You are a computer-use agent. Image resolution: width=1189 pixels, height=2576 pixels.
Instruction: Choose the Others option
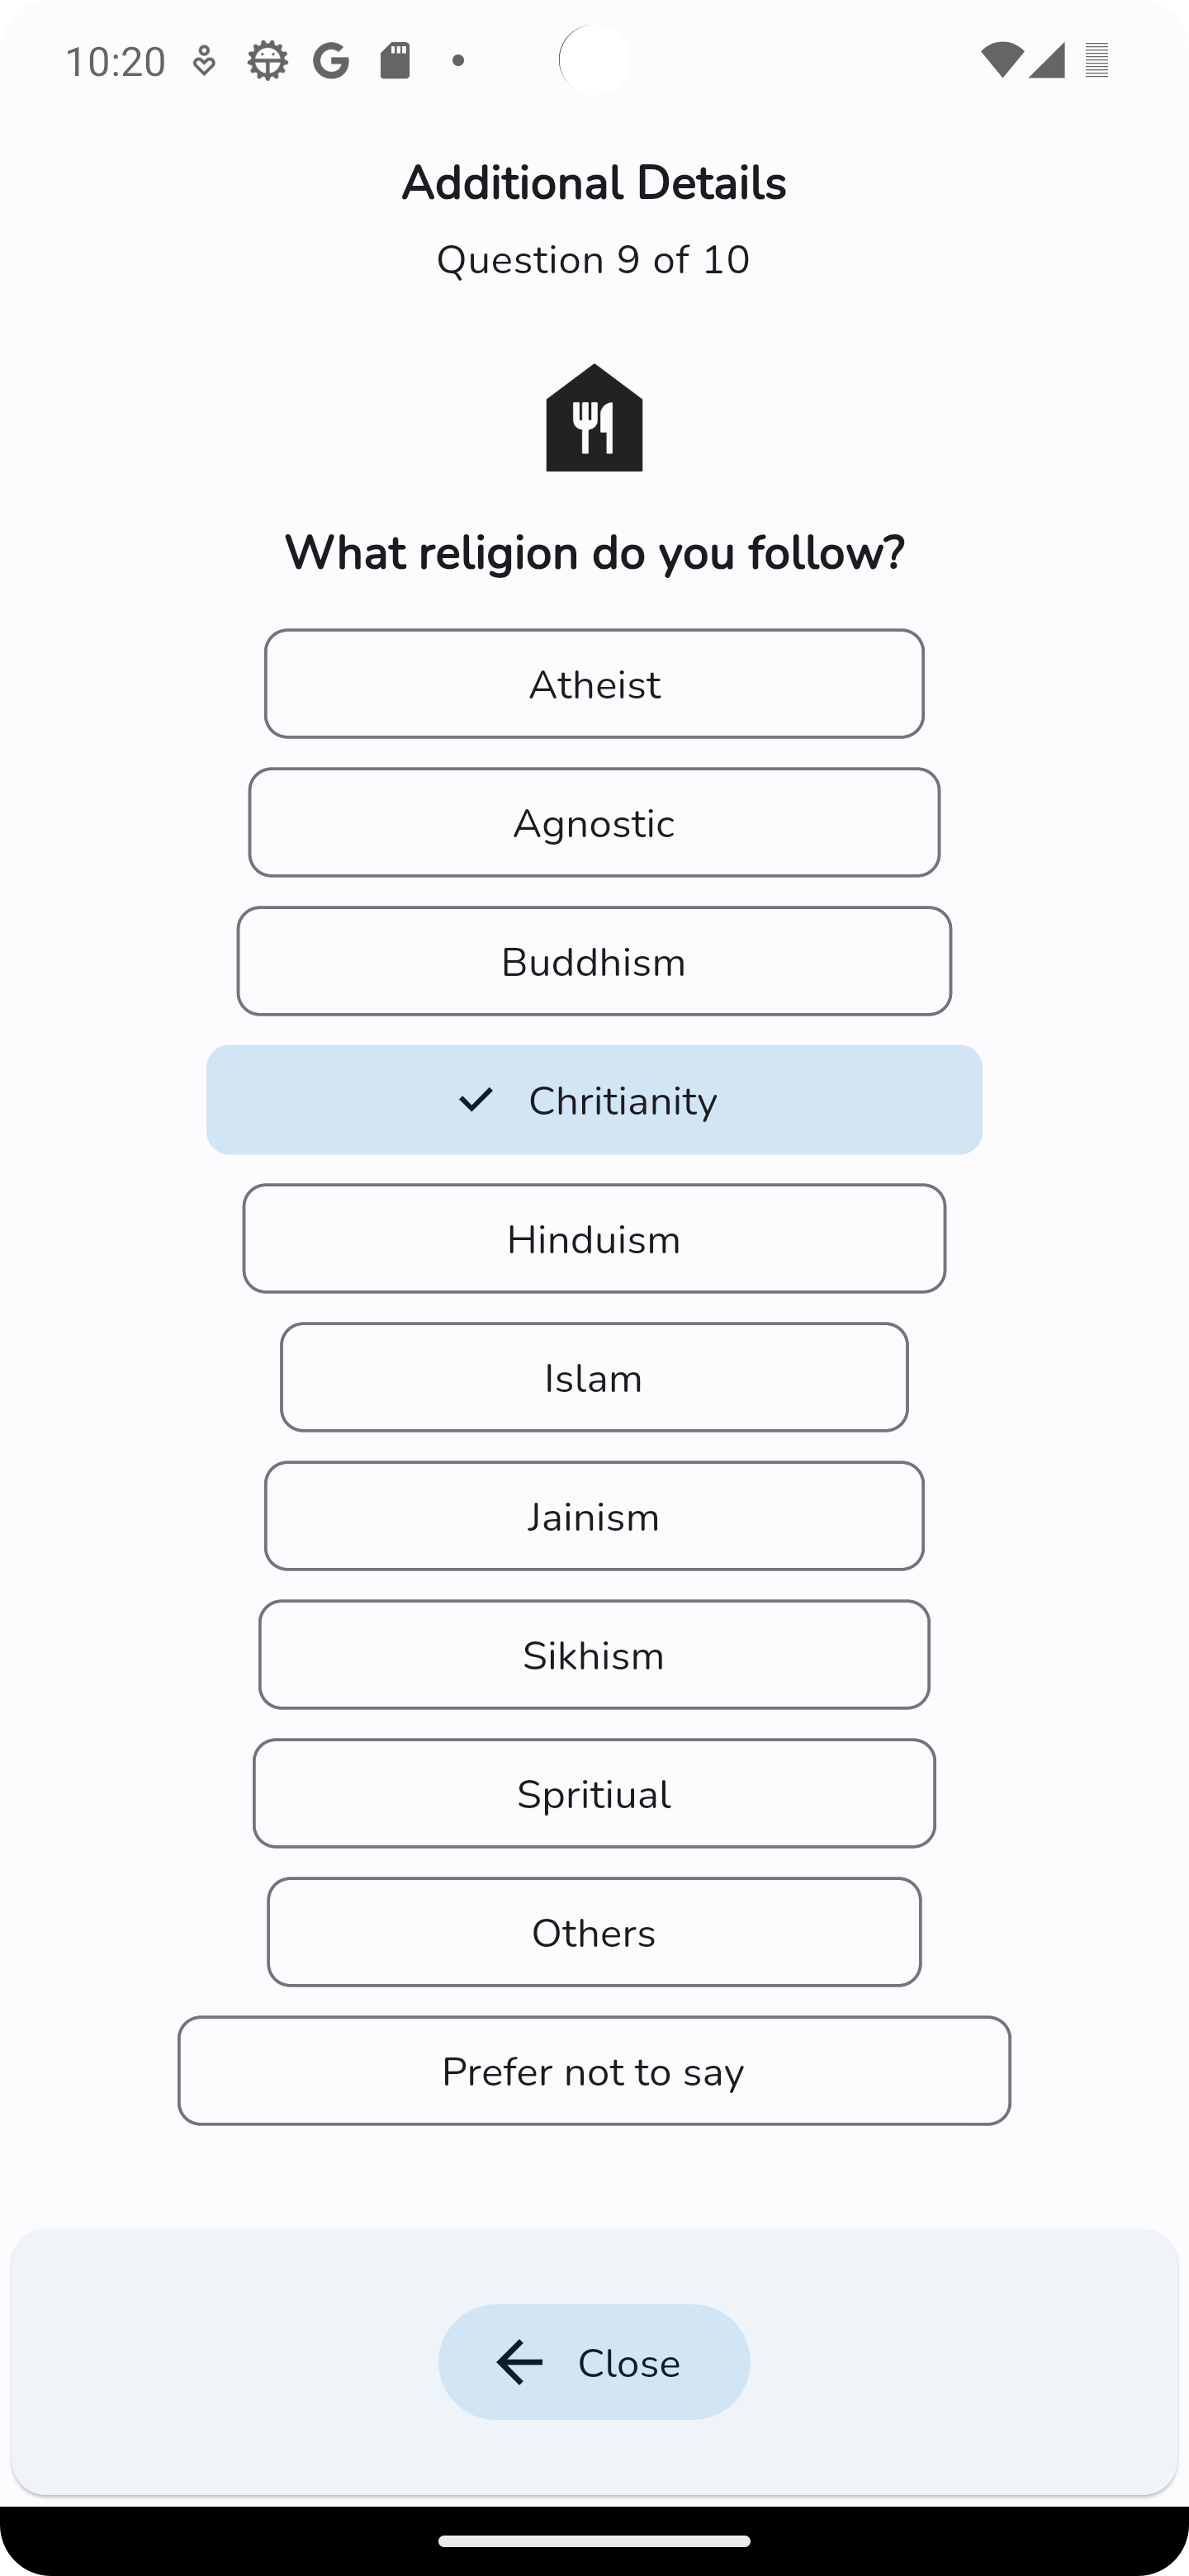[594, 1933]
